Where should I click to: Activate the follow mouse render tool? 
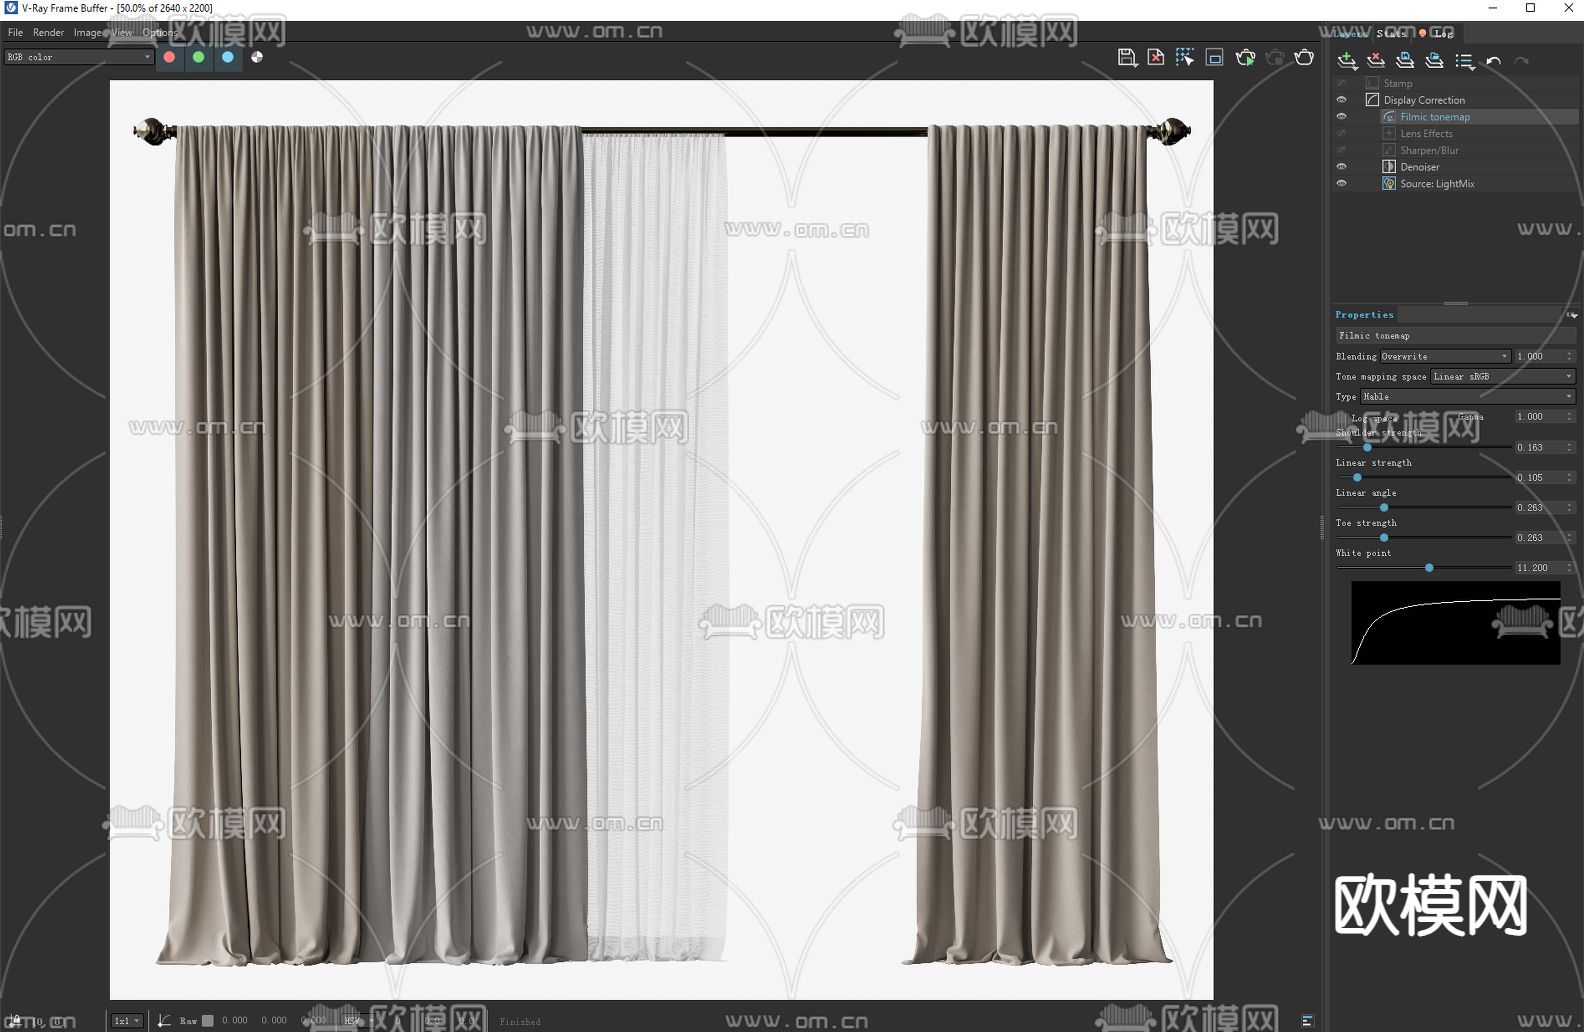coord(1185,57)
